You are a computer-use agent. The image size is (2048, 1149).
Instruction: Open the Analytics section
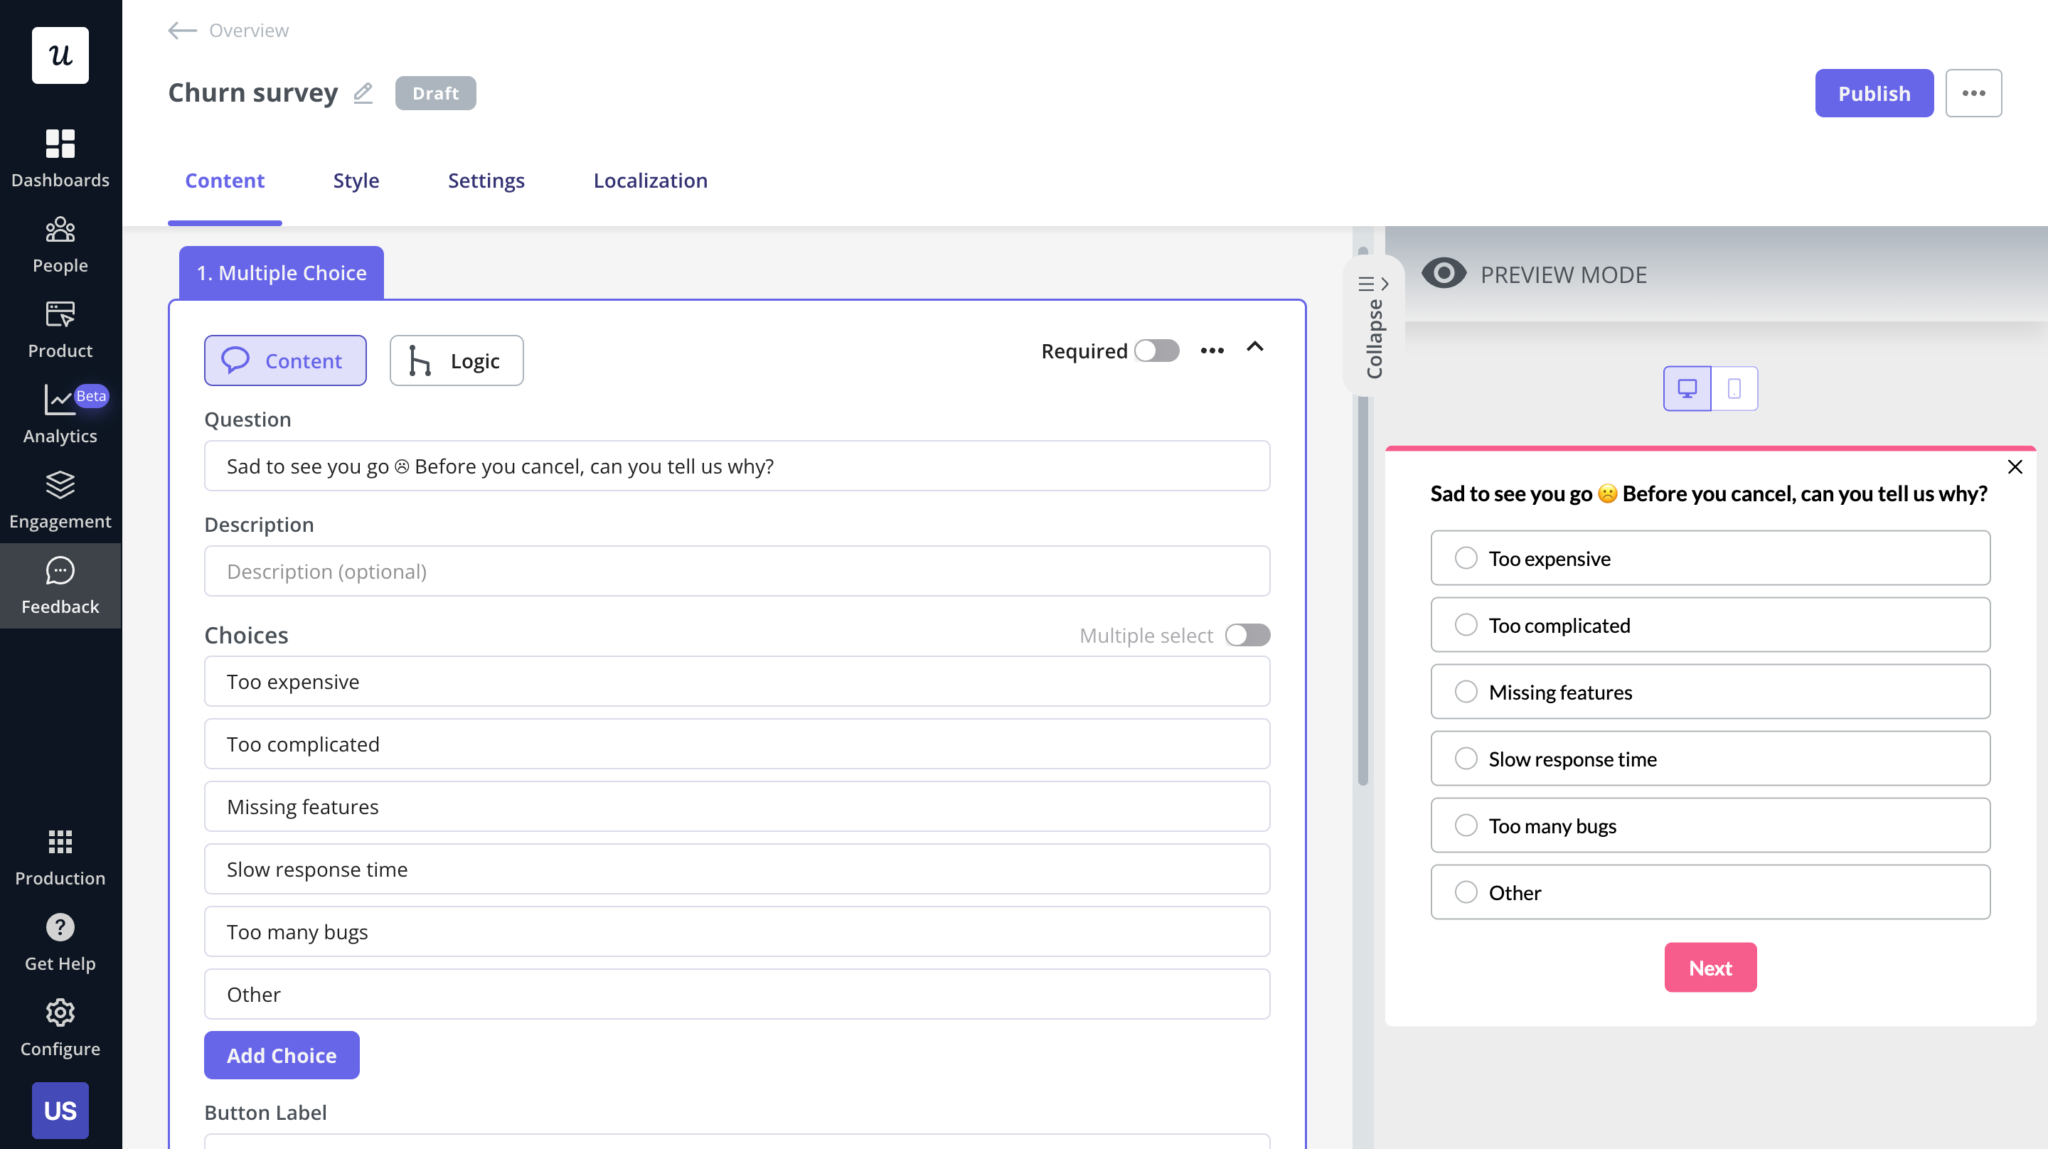pos(60,414)
